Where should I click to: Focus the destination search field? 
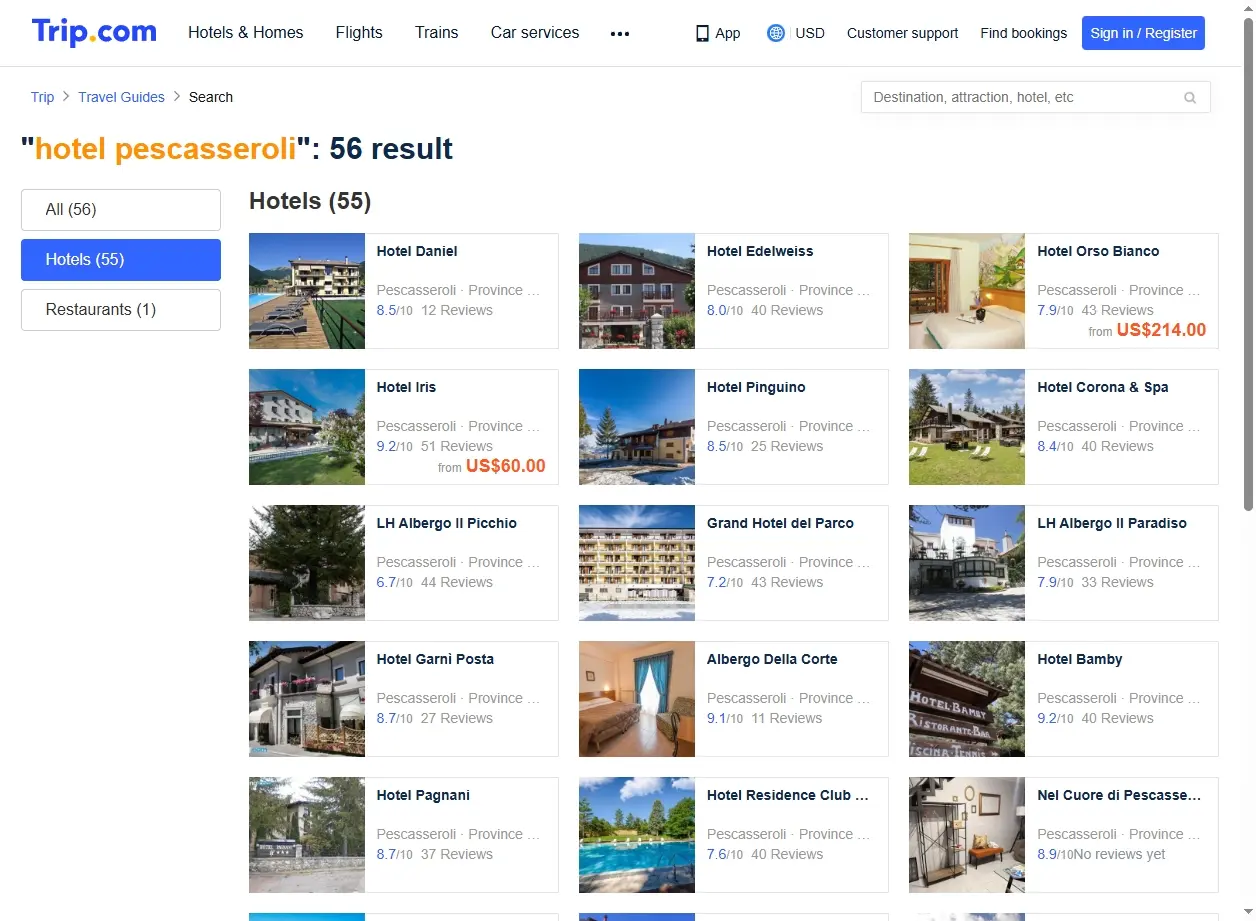tap(1036, 97)
